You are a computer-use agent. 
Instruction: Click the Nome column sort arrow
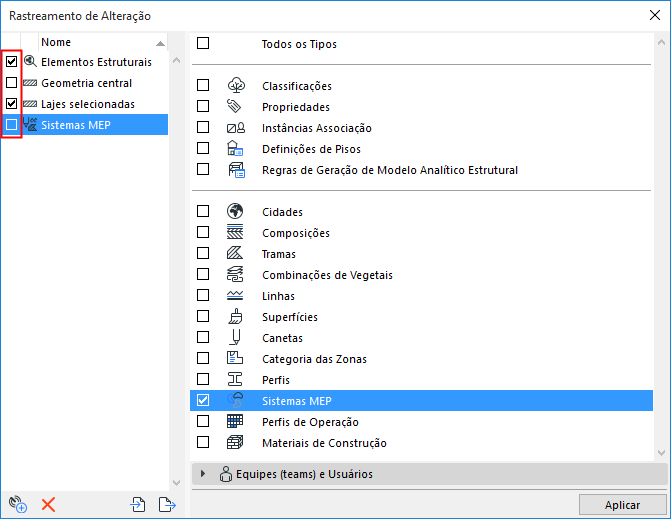pyautogui.click(x=160, y=44)
